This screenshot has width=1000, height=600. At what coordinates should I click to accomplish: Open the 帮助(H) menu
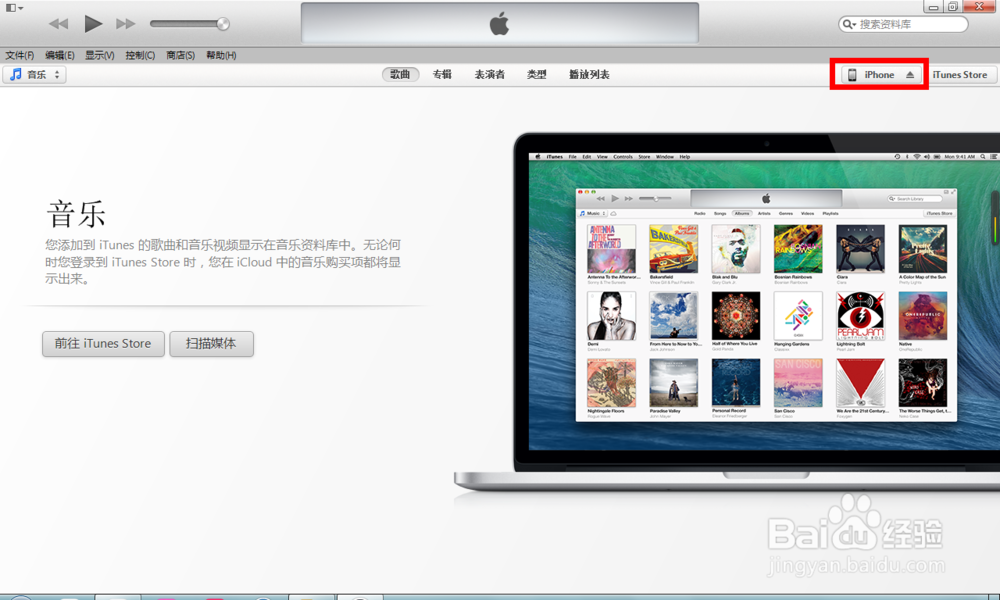pyautogui.click(x=221, y=55)
